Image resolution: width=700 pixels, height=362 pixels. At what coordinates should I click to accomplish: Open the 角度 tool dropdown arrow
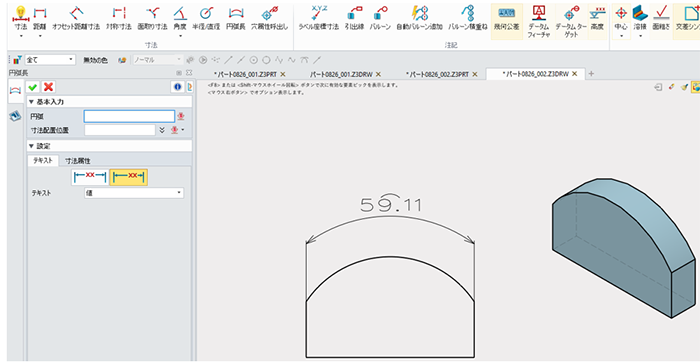click(180, 35)
